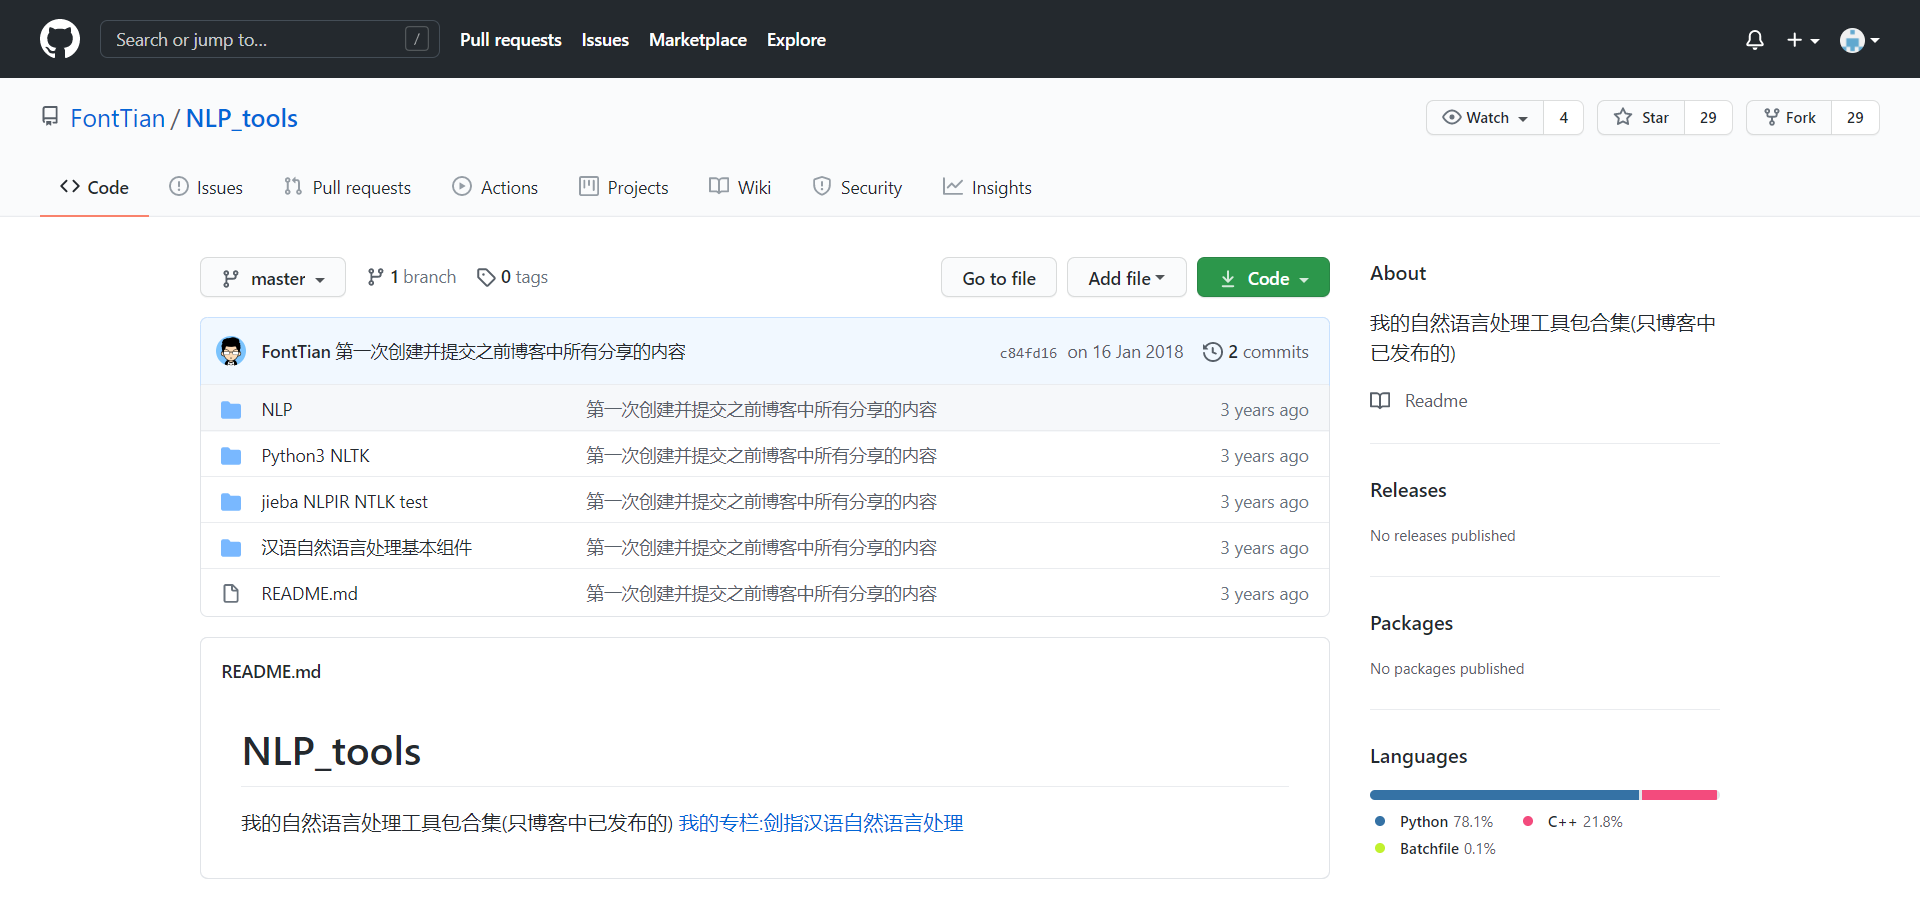Click the README.md file icon
The width and height of the screenshot is (1920, 902).
[231, 594]
